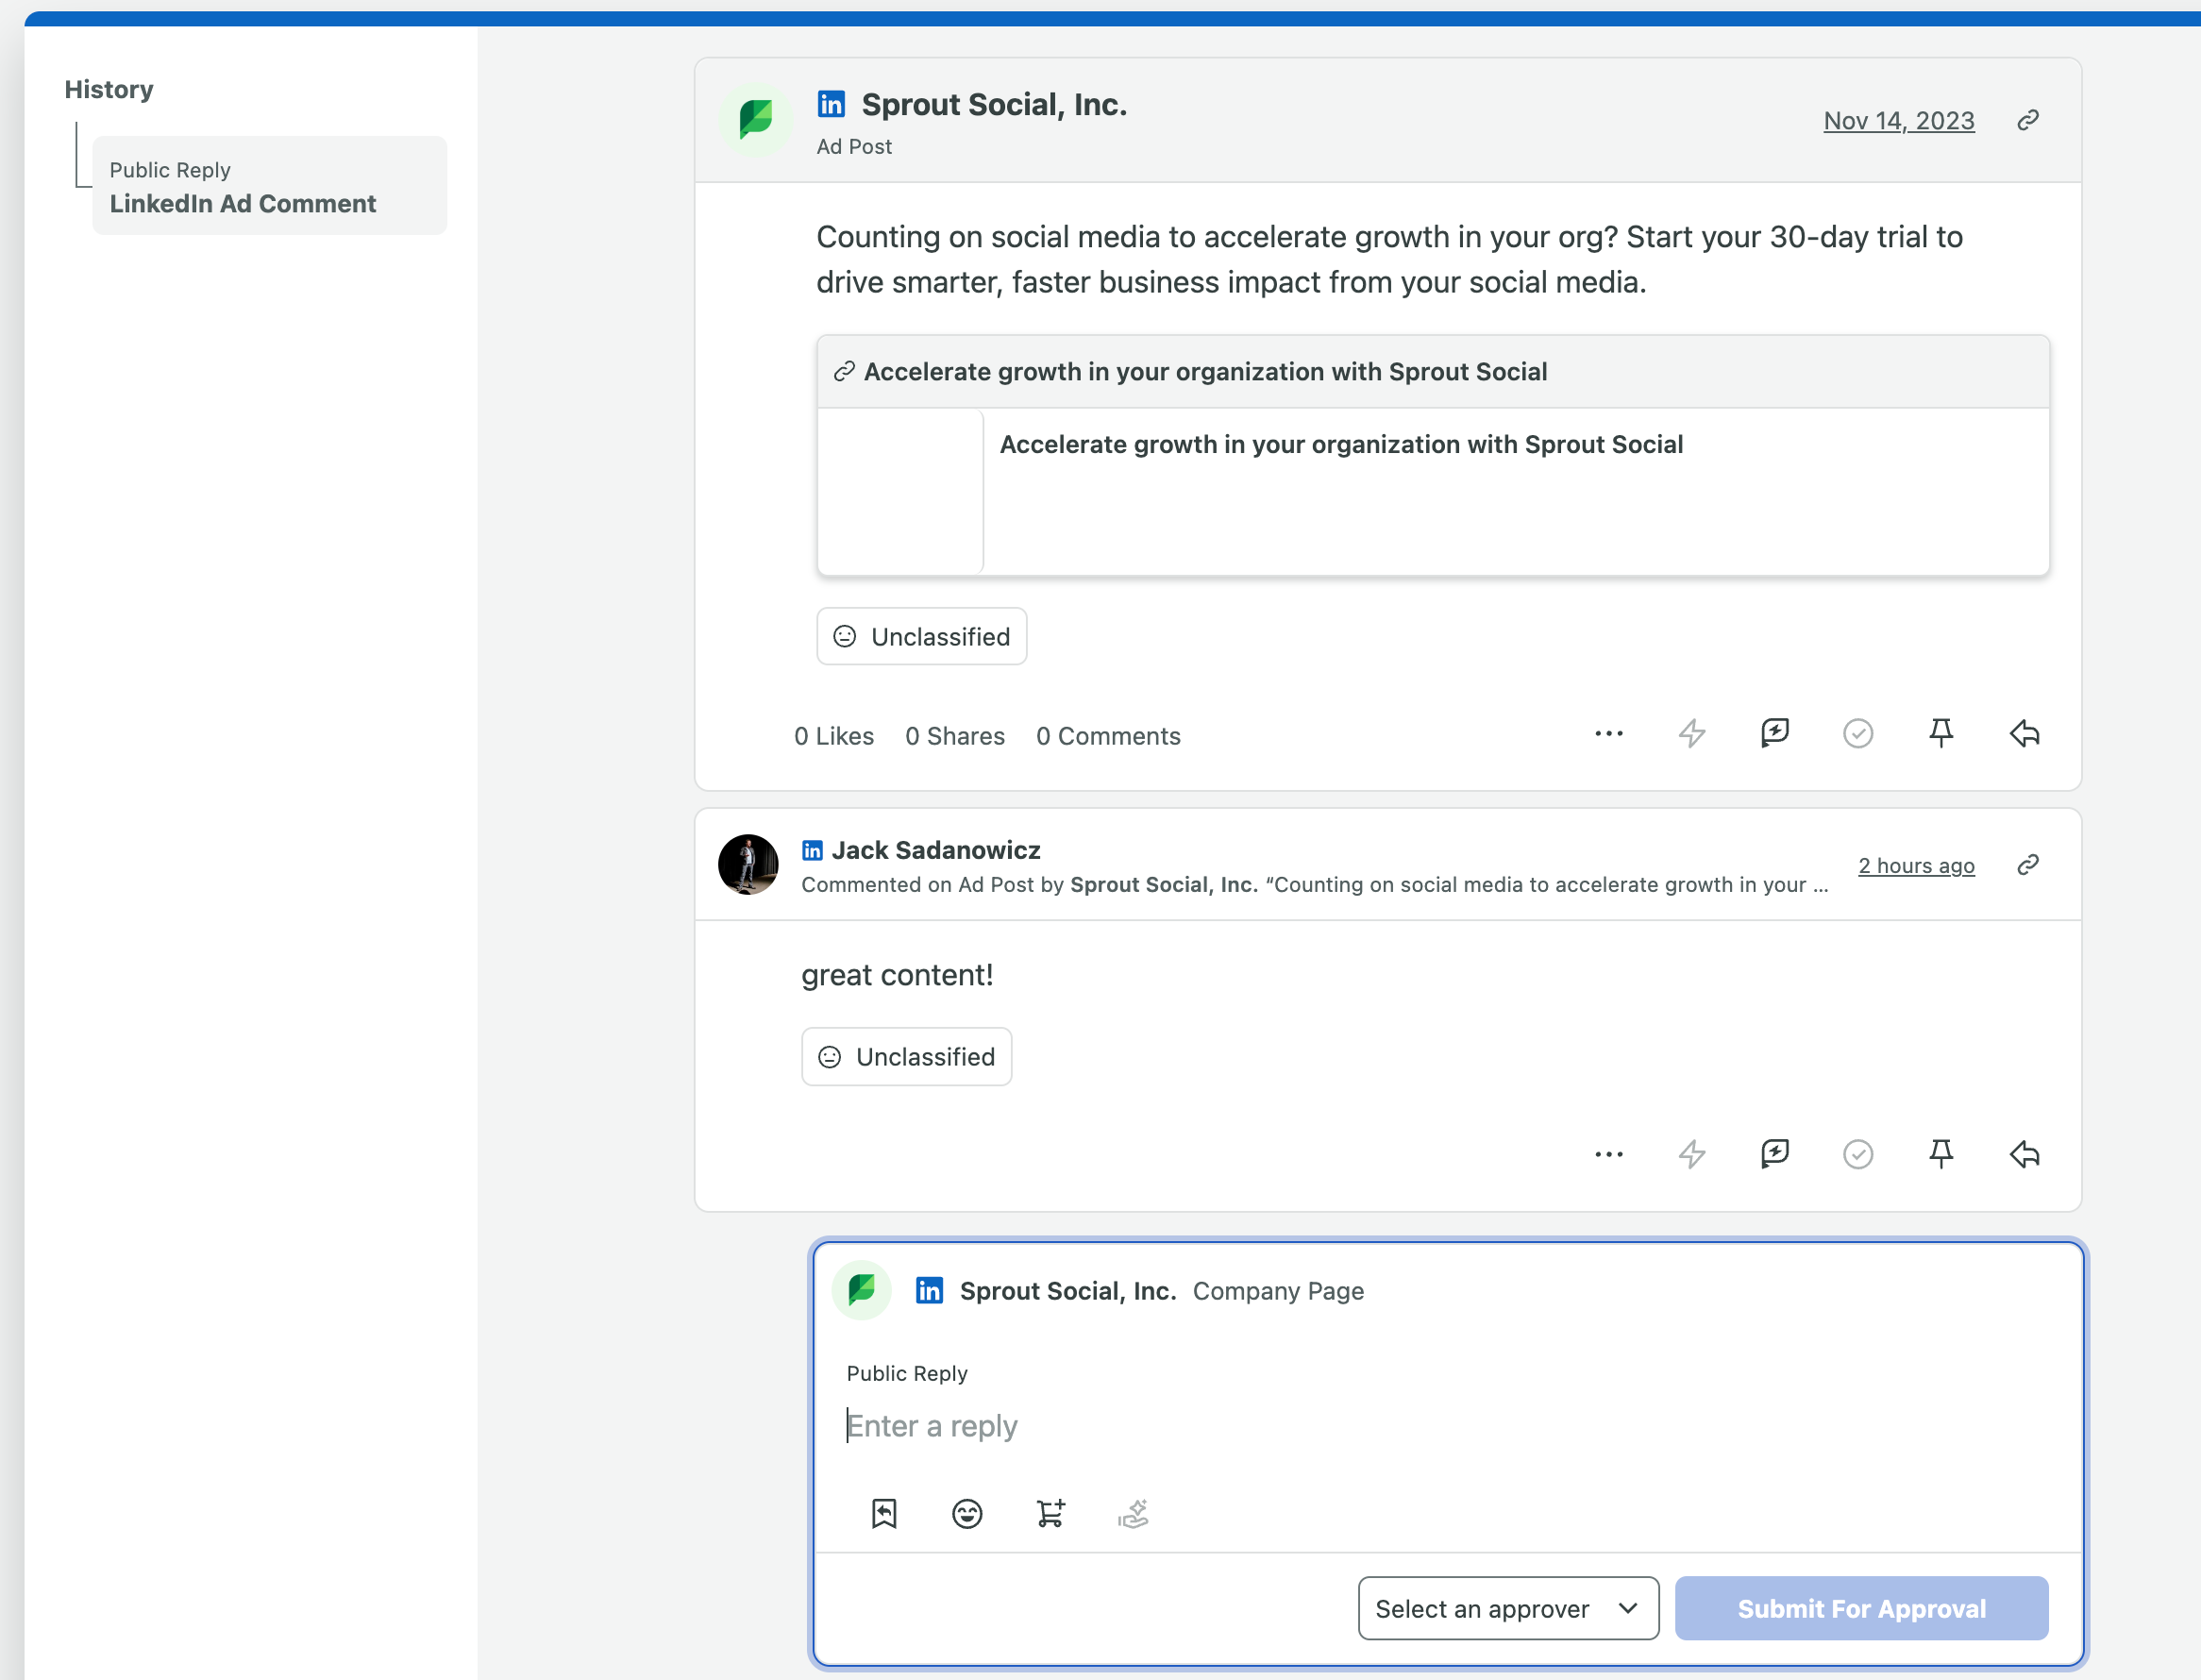This screenshot has height=1680, width=2201.
Task: Mark the Ad Post as complete
Action: point(1858,733)
